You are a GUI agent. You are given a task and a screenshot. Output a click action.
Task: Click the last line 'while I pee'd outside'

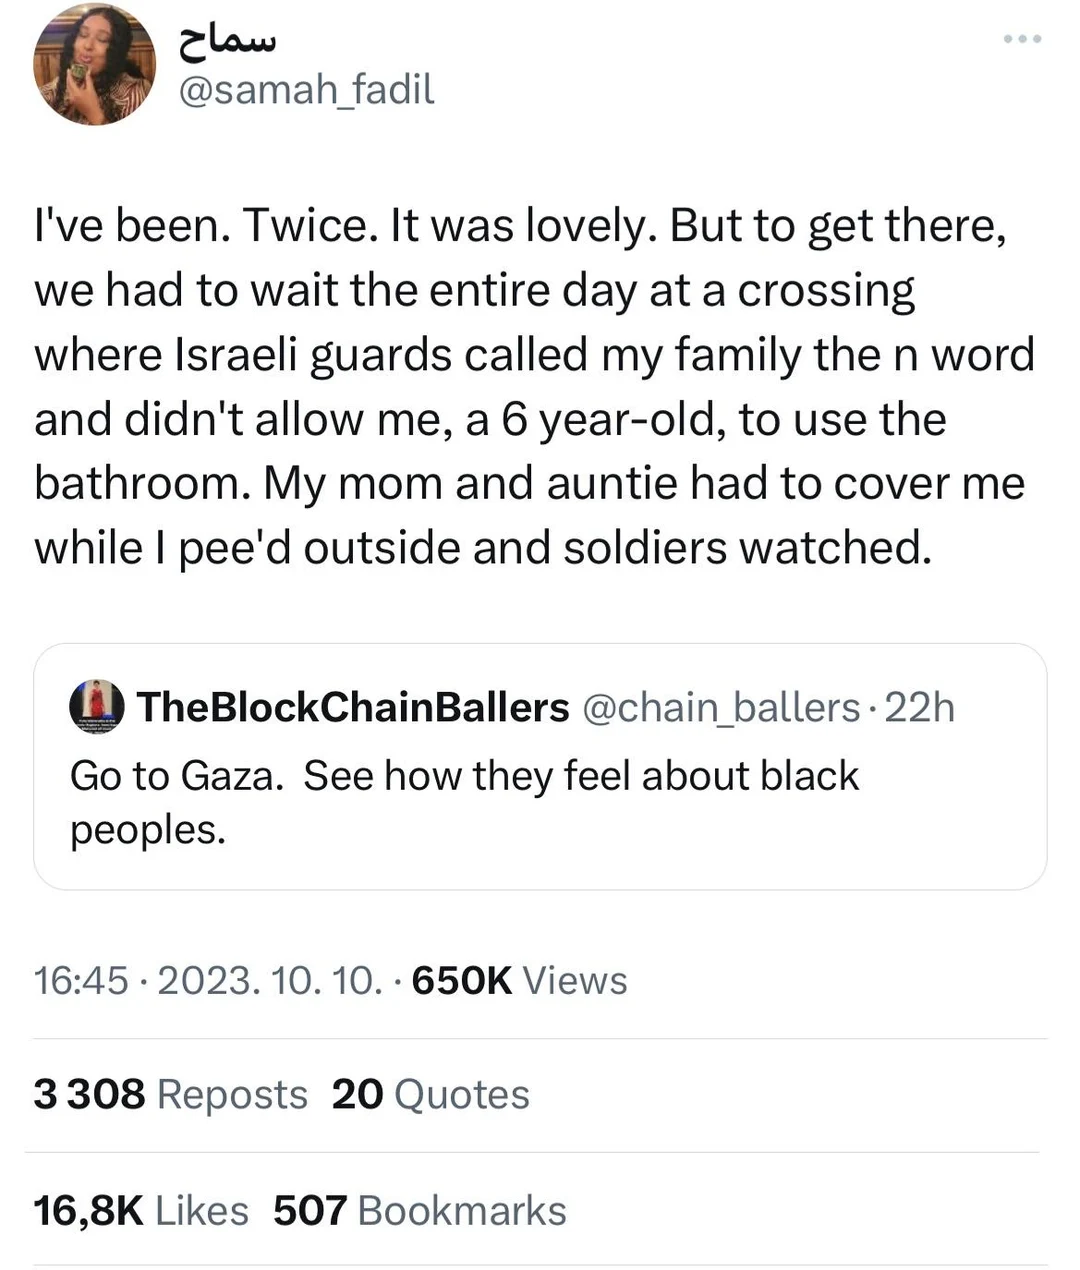(x=482, y=548)
